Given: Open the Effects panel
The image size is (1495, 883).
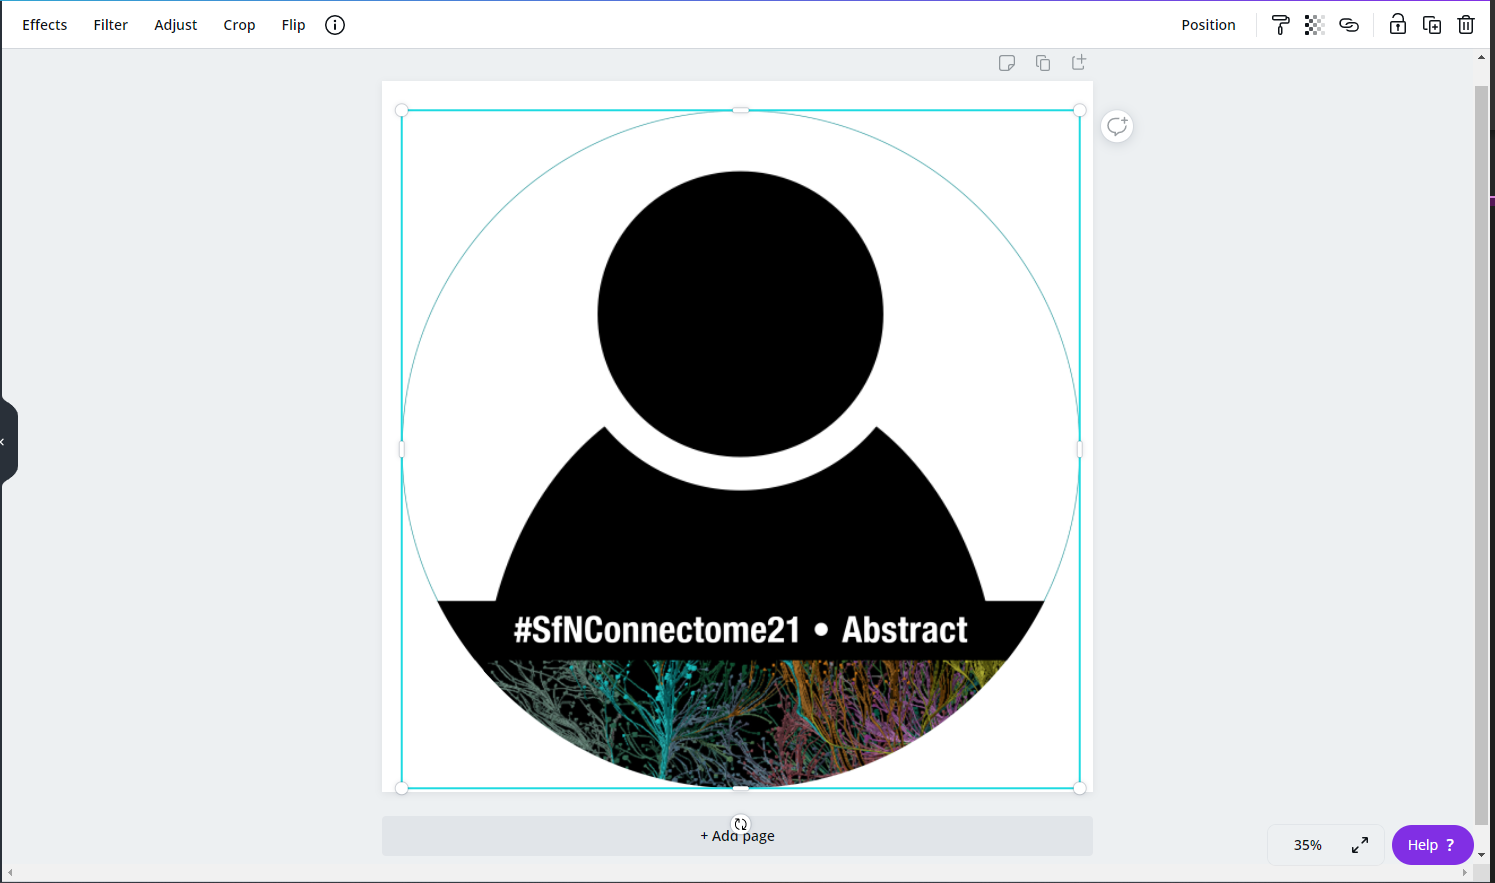Looking at the screenshot, I should pyautogui.click(x=45, y=25).
